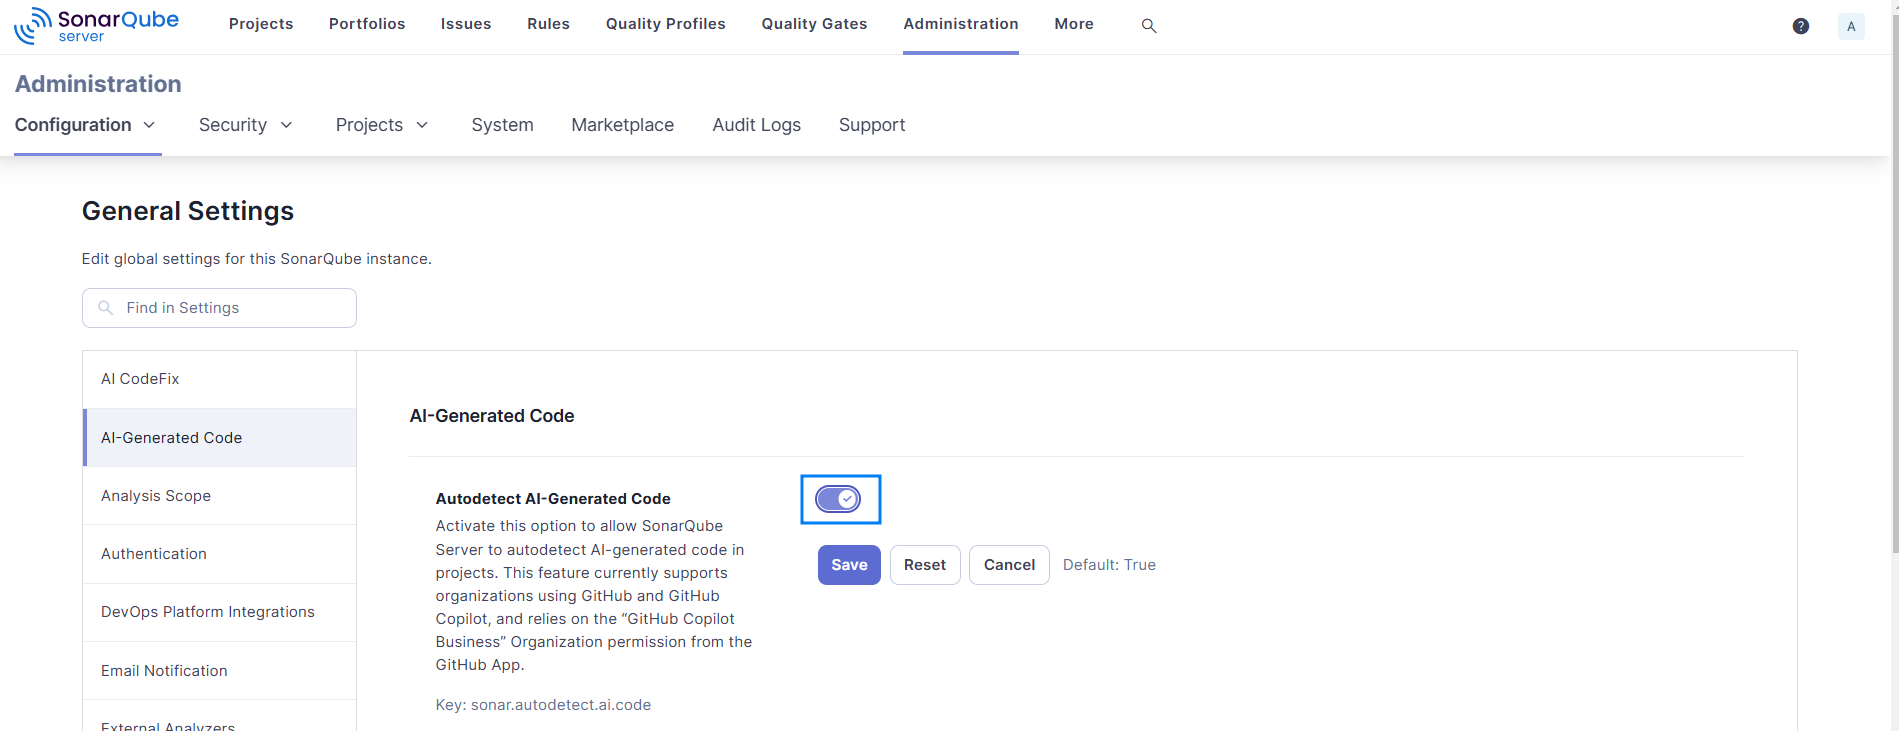Image resolution: width=1899 pixels, height=731 pixels.
Task: Open Quality Profiles
Action: (666, 24)
